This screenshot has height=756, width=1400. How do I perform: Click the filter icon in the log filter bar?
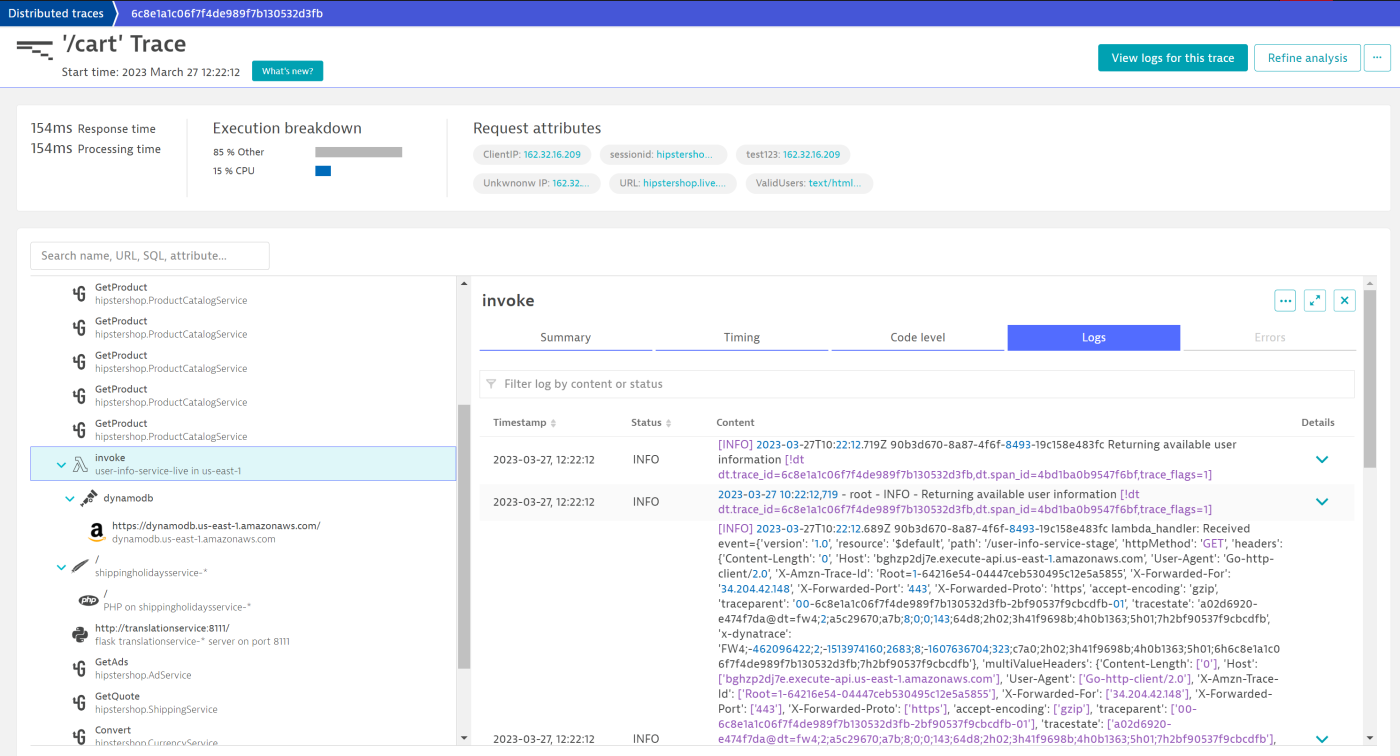[491, 383]
